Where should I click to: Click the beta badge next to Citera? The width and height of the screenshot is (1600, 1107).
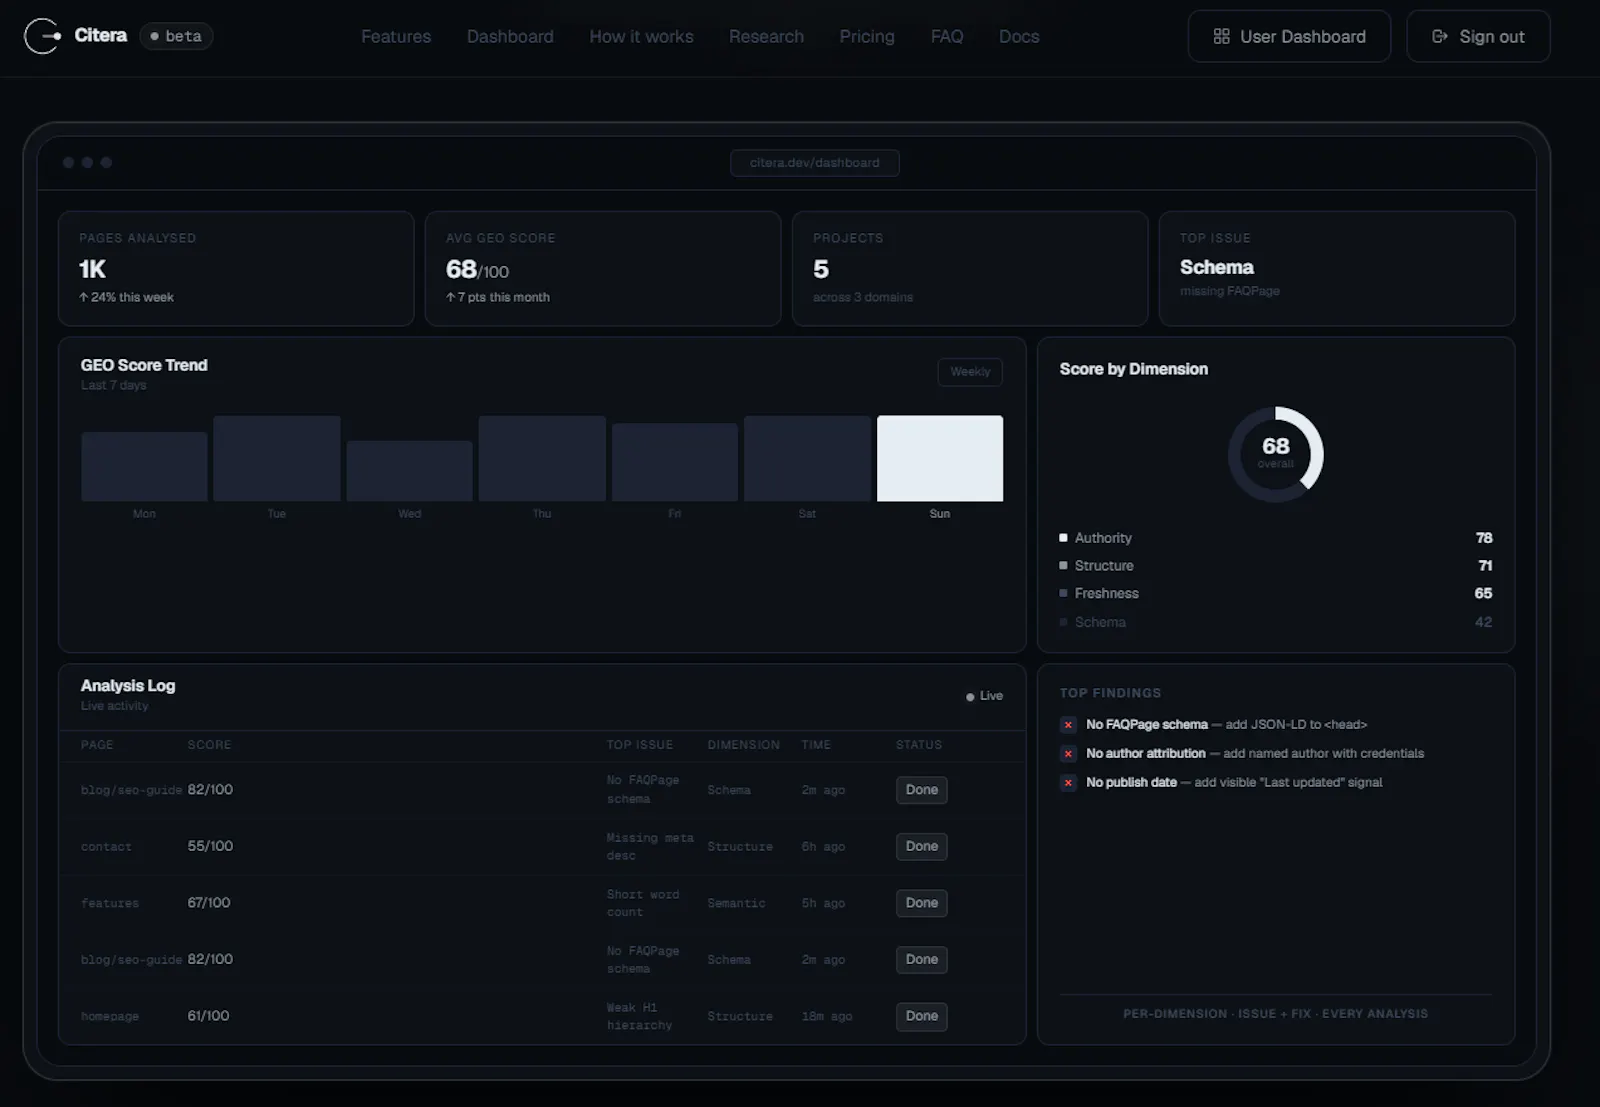[176, 36]
